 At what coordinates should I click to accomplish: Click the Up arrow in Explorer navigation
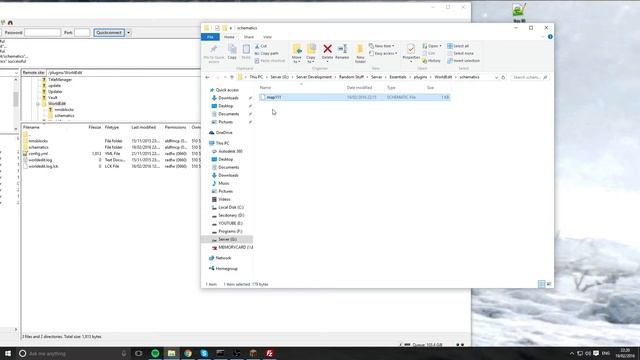[x=232, y=77]
